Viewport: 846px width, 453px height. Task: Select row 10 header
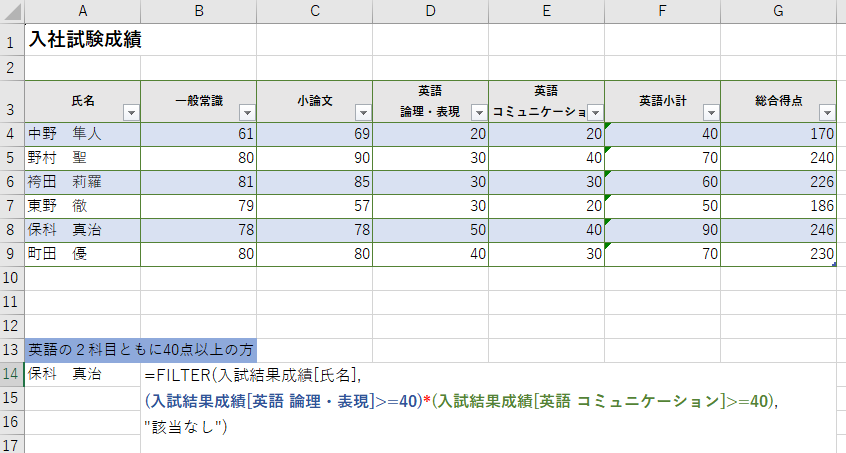tap(12, 278)
